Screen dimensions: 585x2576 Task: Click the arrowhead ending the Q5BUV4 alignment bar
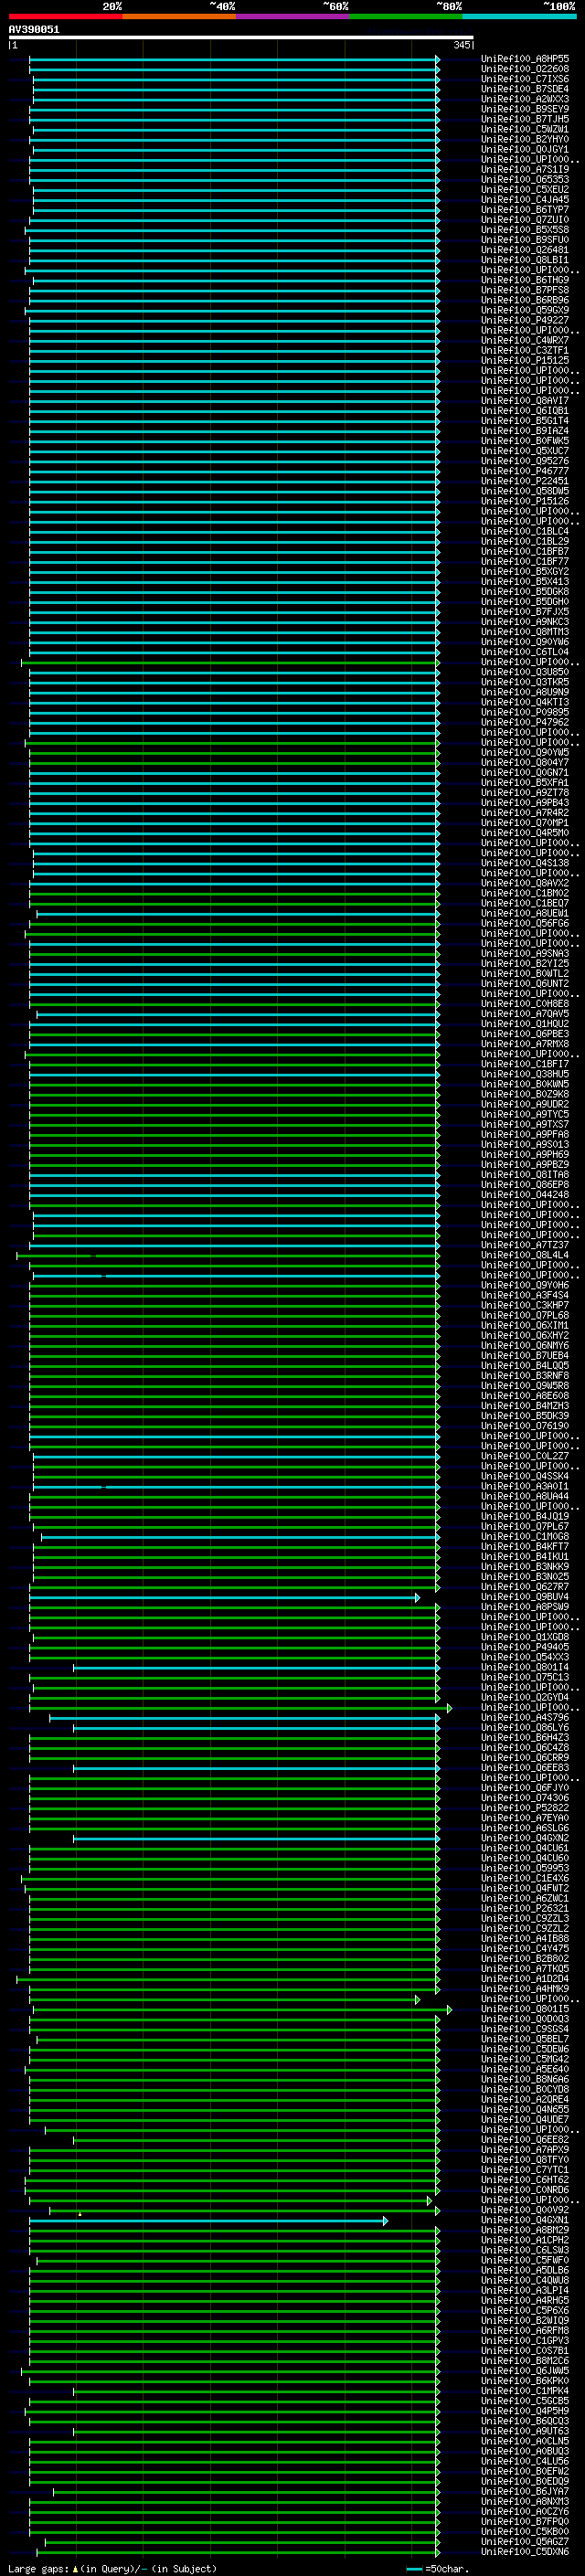(x=417, y=1597)
